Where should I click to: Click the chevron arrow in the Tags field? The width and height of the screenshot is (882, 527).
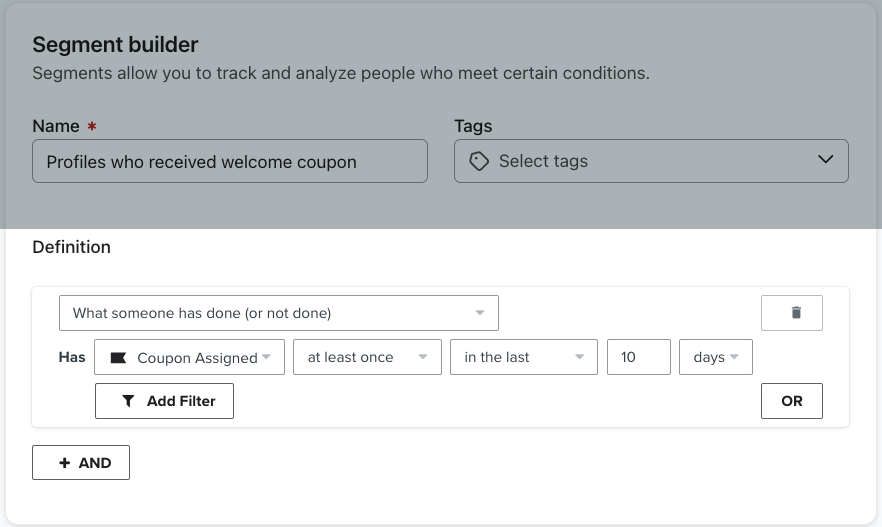tap(825, 160)
